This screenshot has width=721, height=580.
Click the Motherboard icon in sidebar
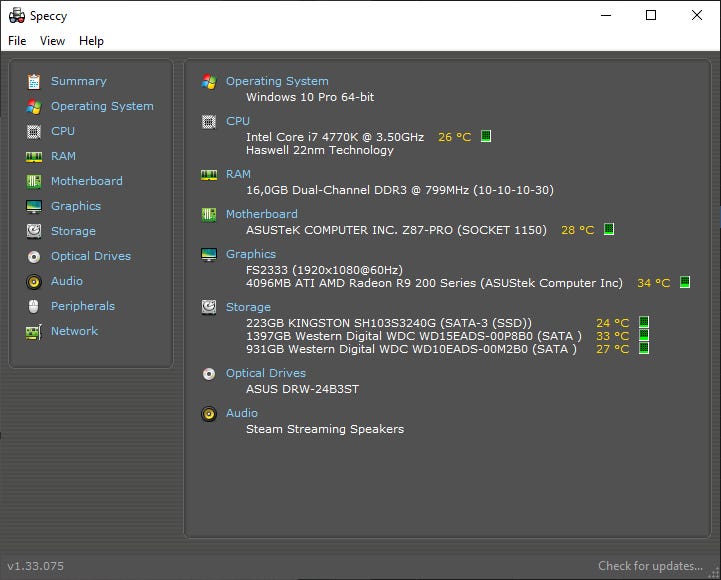34,181
